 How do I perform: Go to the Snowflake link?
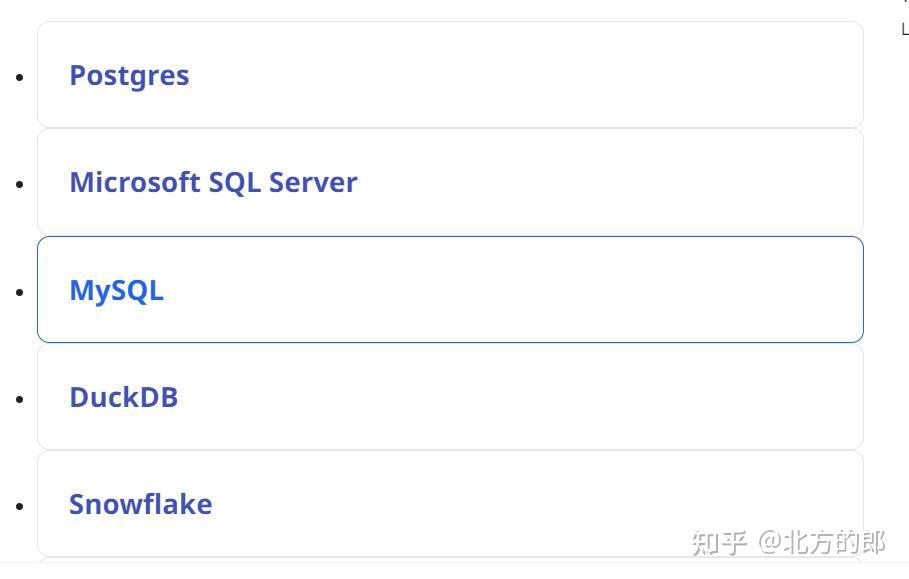(140, 505)
